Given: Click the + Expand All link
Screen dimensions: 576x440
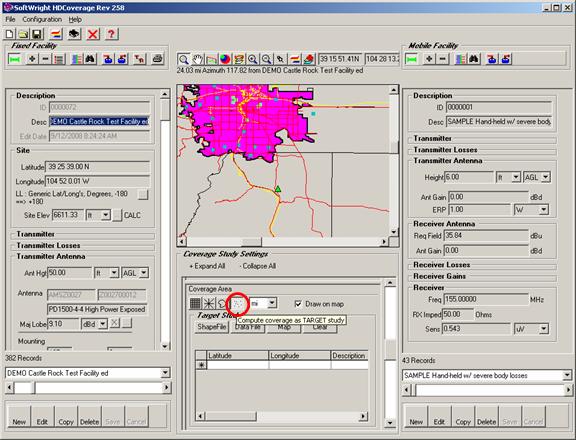Looking at the screenshot, I should coord(207,266).
